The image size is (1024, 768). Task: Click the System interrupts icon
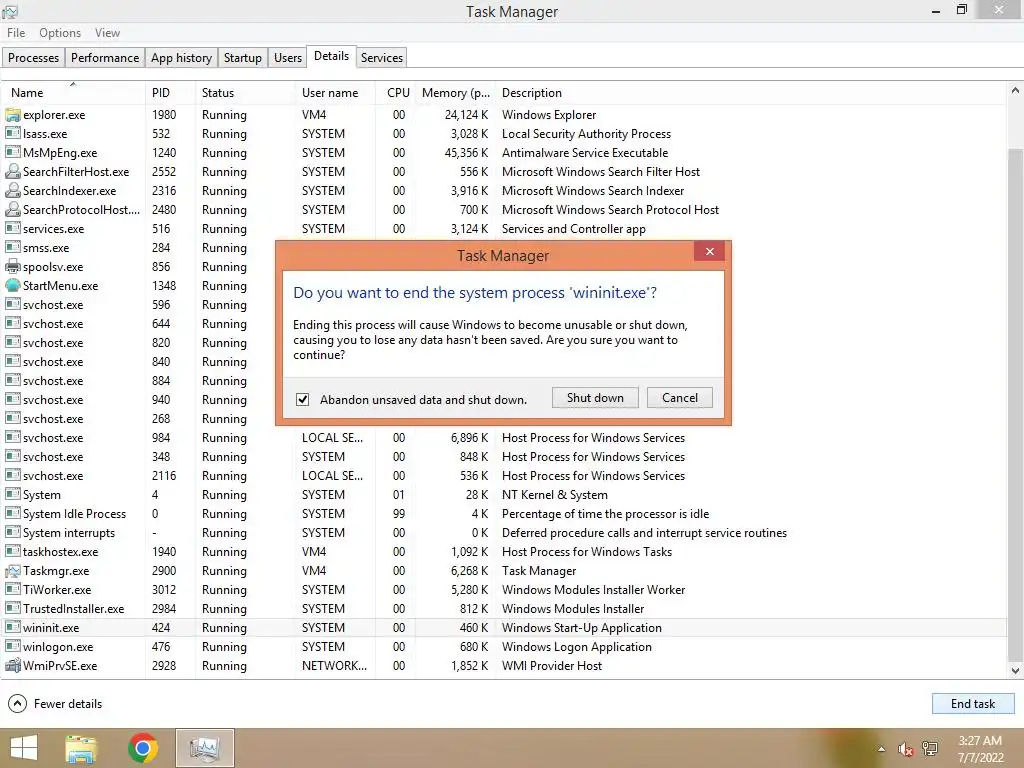coord(12,532)
